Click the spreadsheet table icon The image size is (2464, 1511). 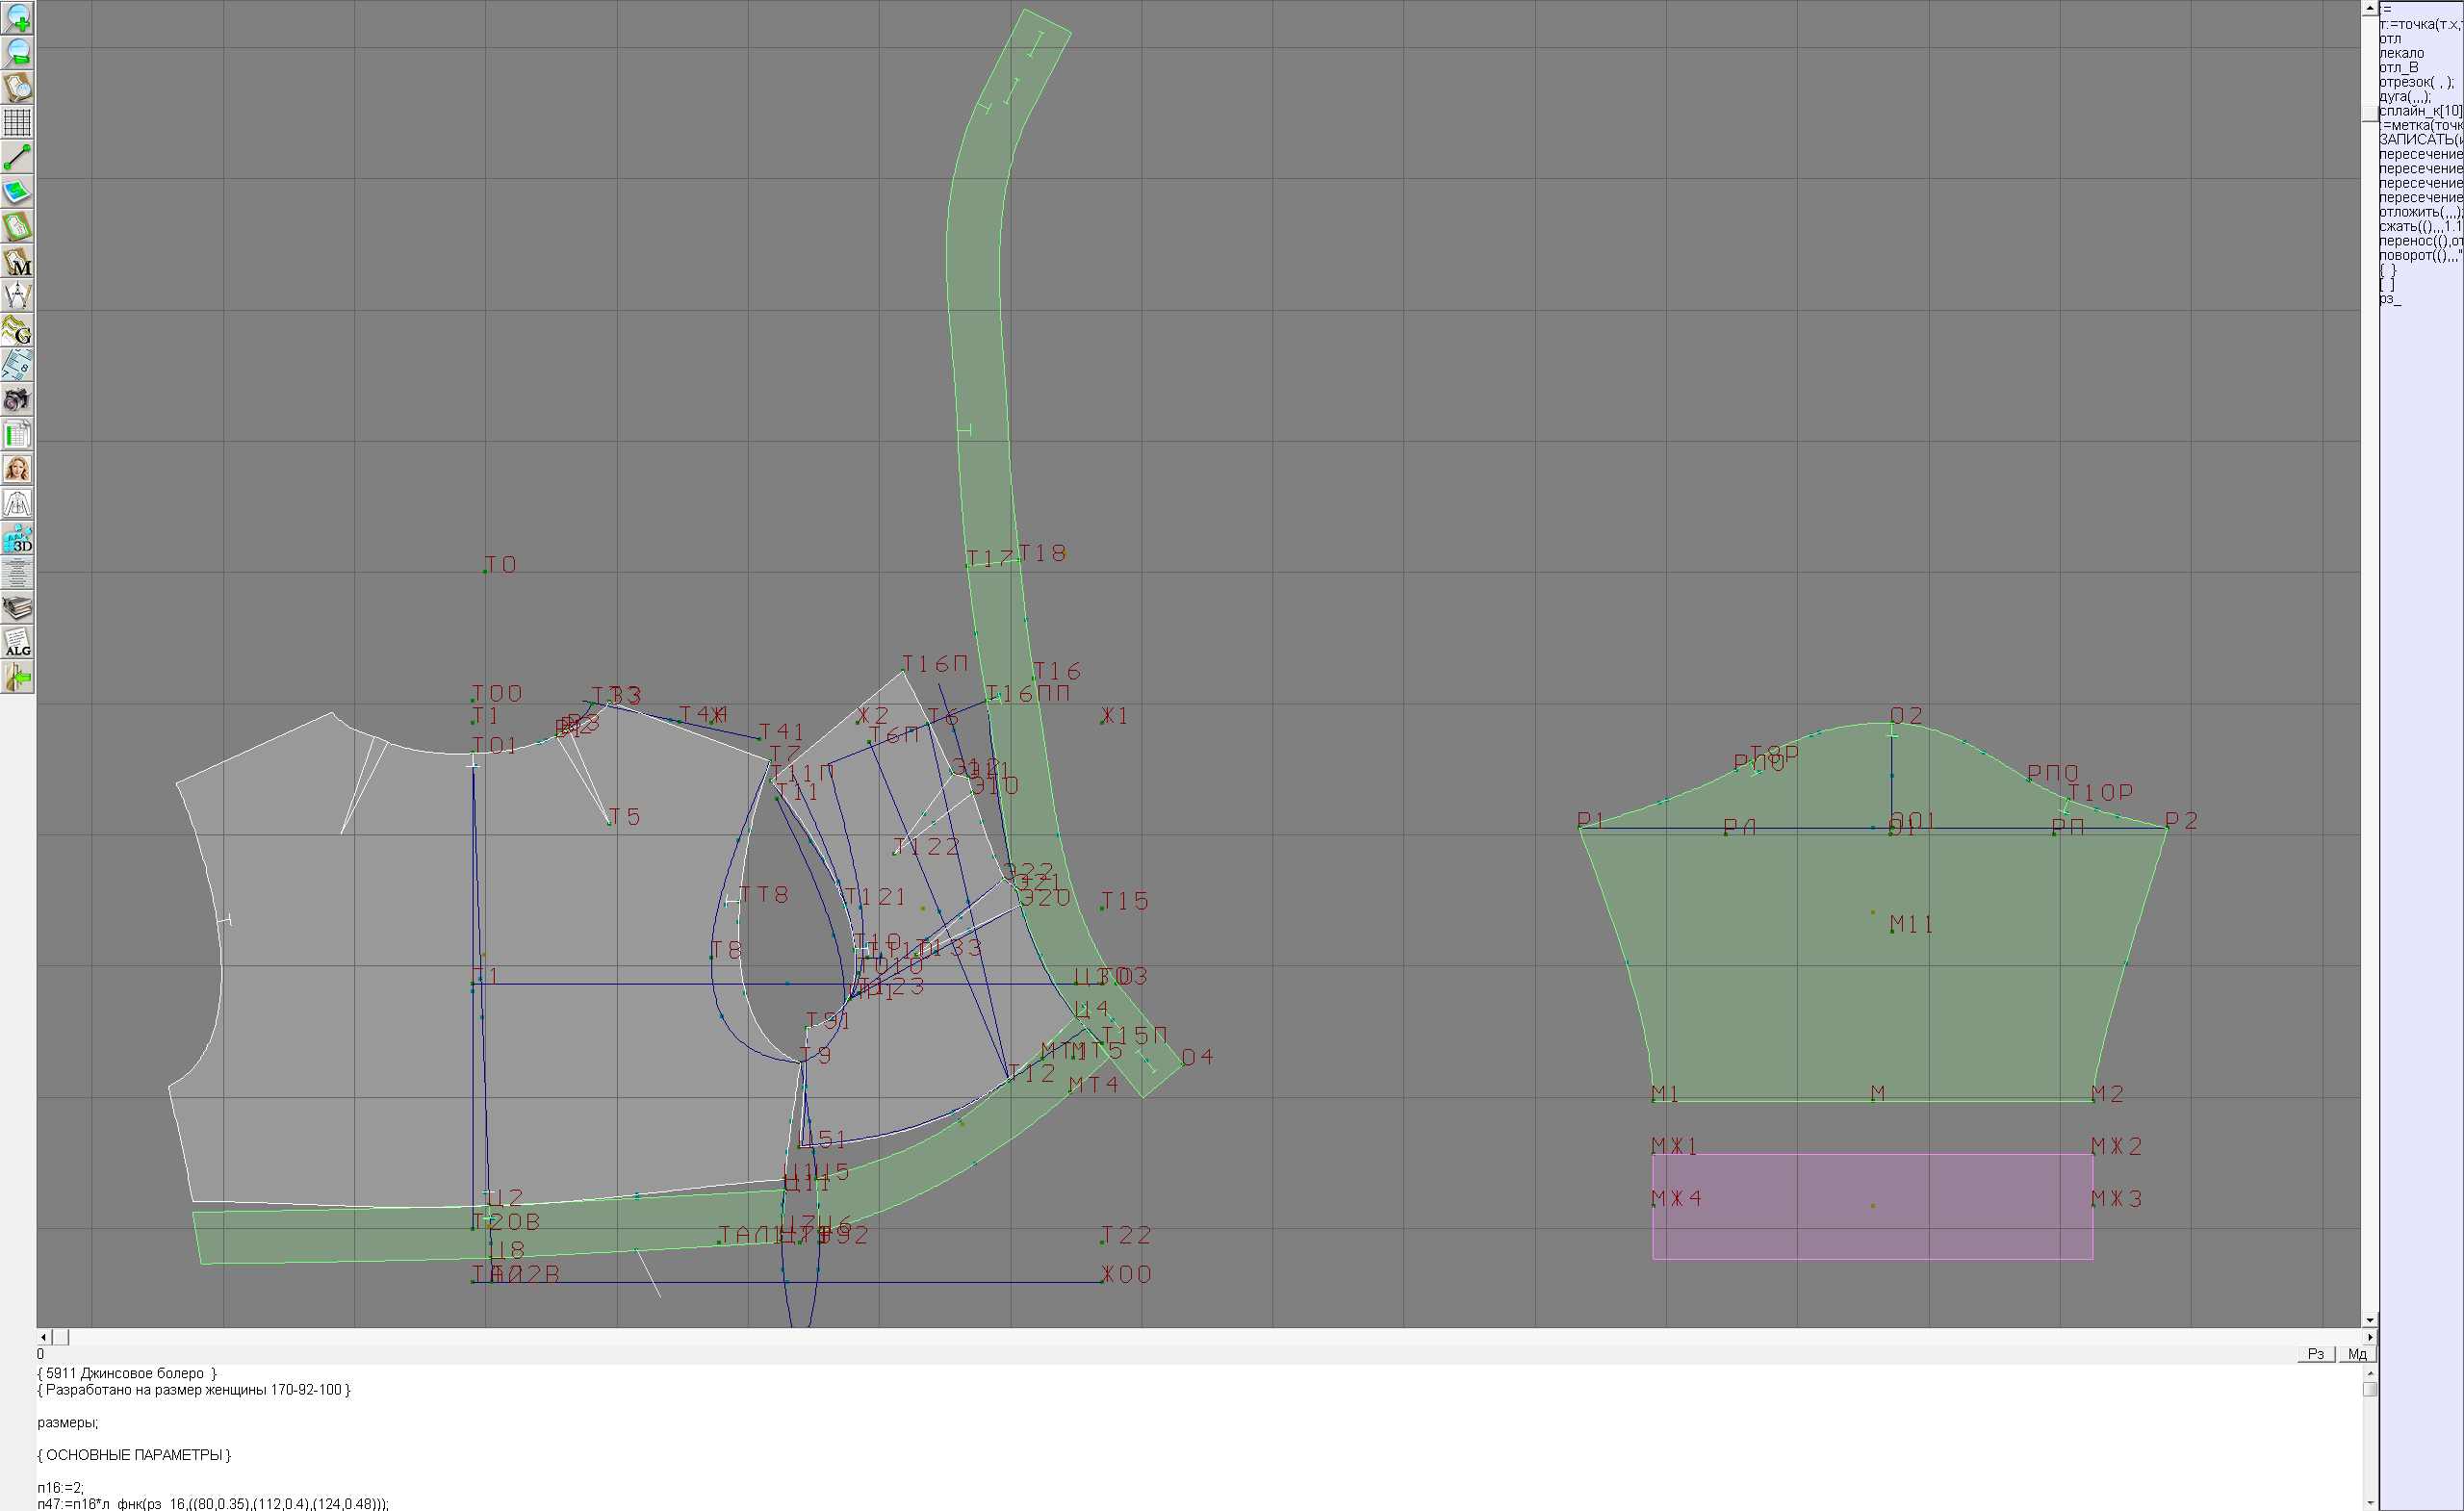pyautogui.click(x=18, y=435)
